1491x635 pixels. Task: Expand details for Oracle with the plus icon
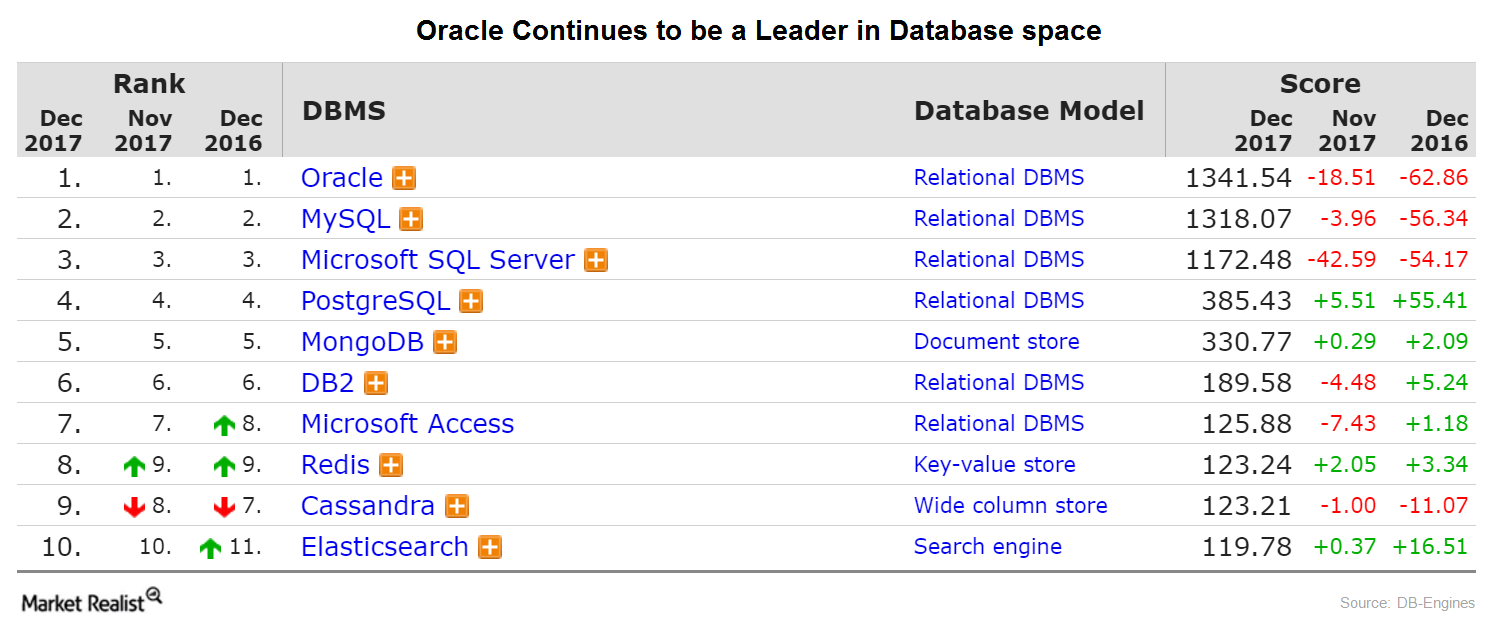[x=404, y=177]
